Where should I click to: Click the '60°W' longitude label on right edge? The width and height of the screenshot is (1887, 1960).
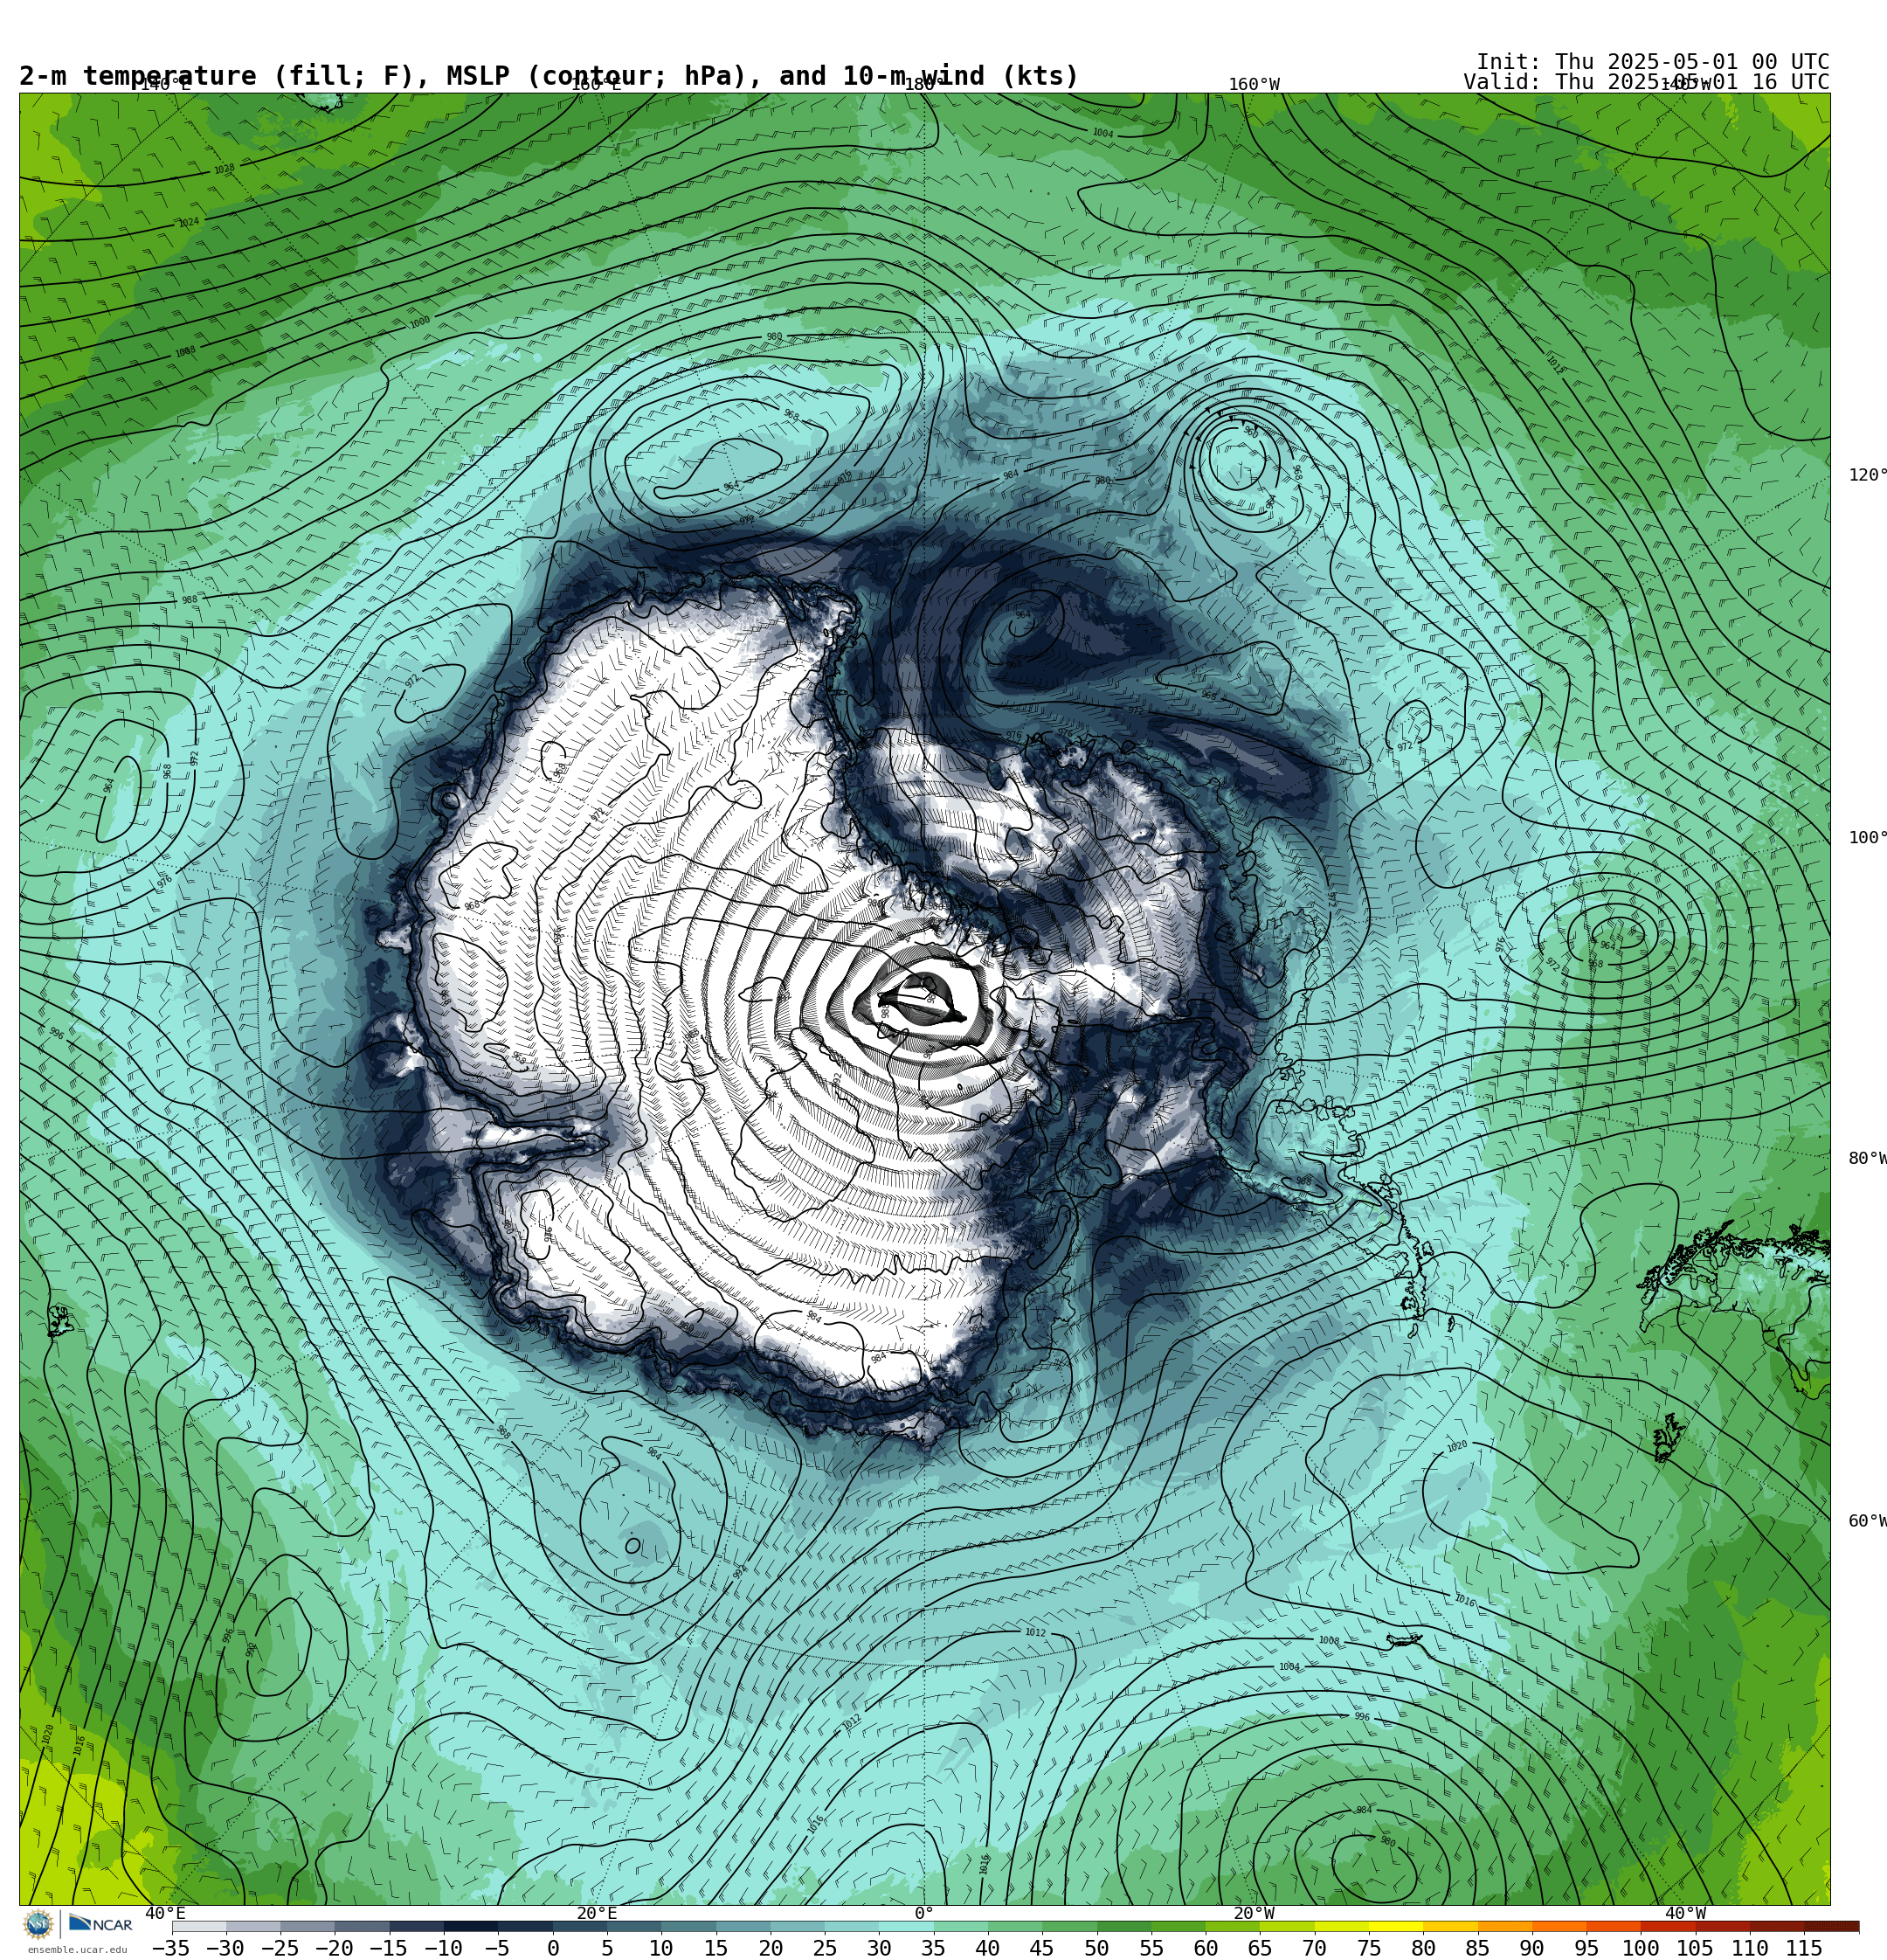coord(1867,1521)
